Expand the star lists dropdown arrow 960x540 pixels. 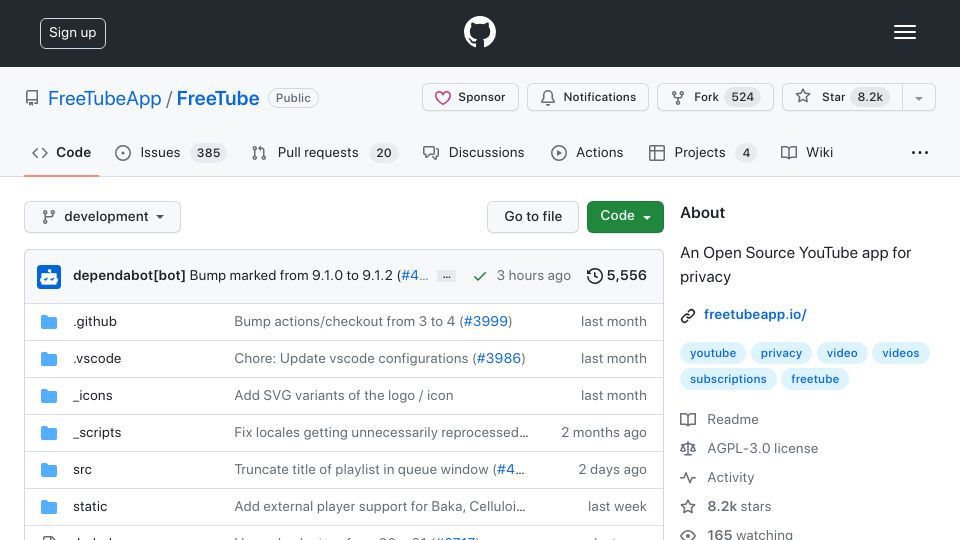(918, 98)
